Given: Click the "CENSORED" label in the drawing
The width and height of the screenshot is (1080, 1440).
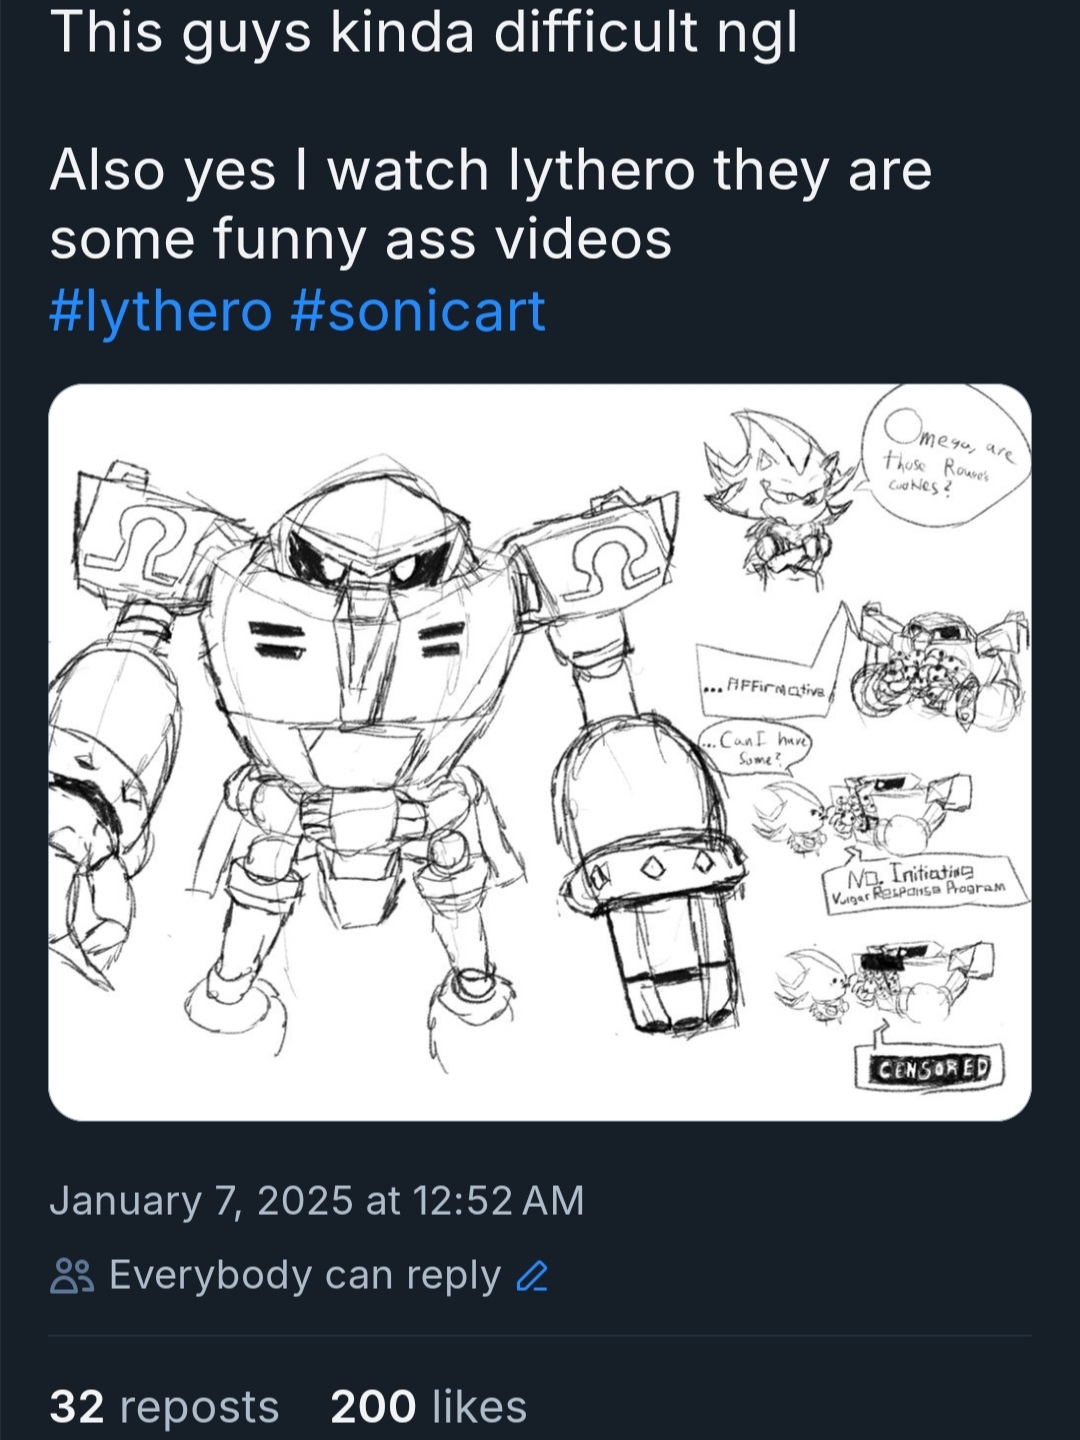Looking at the screenshot, I should pos(931,1068).
